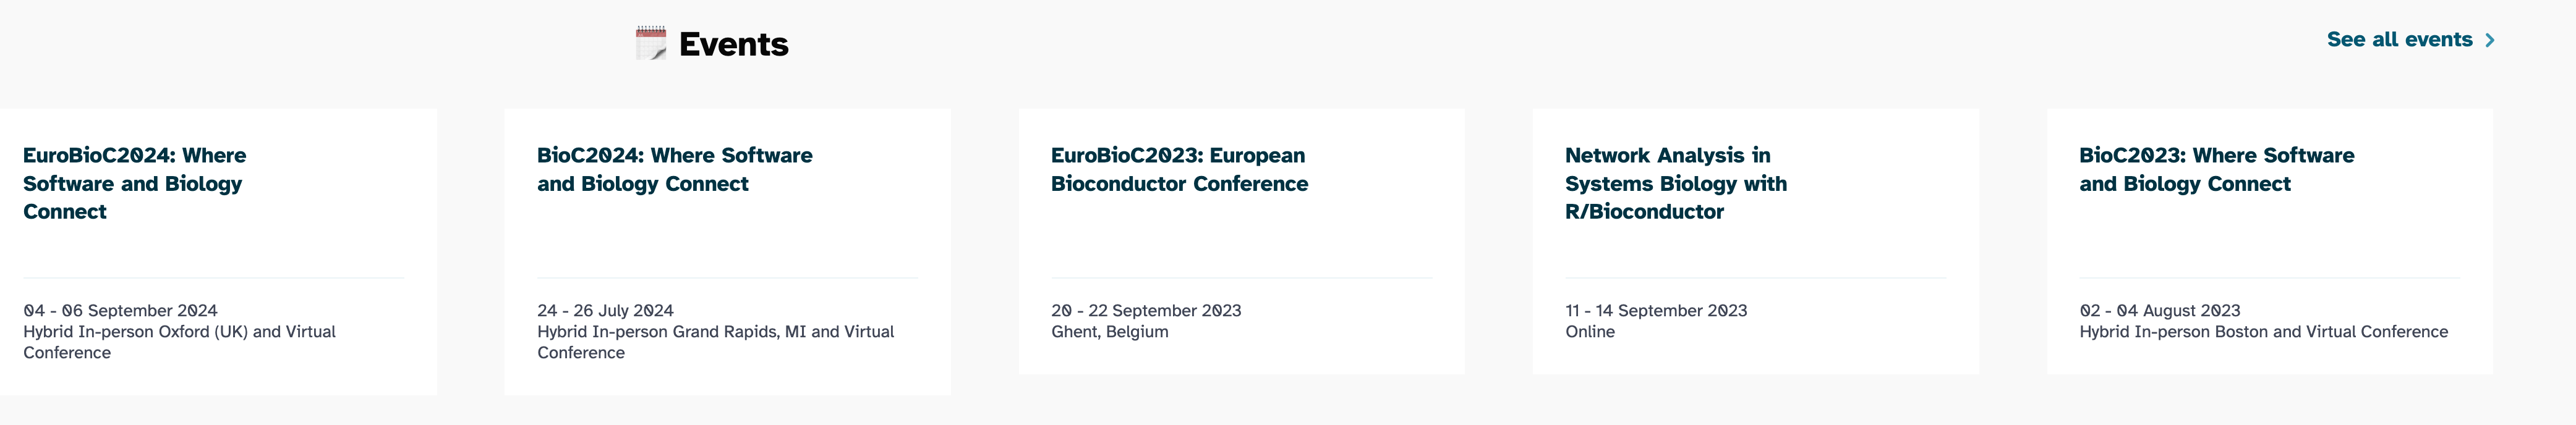Click the Online location text
2576x425 pixels.
coord(1590,332)
